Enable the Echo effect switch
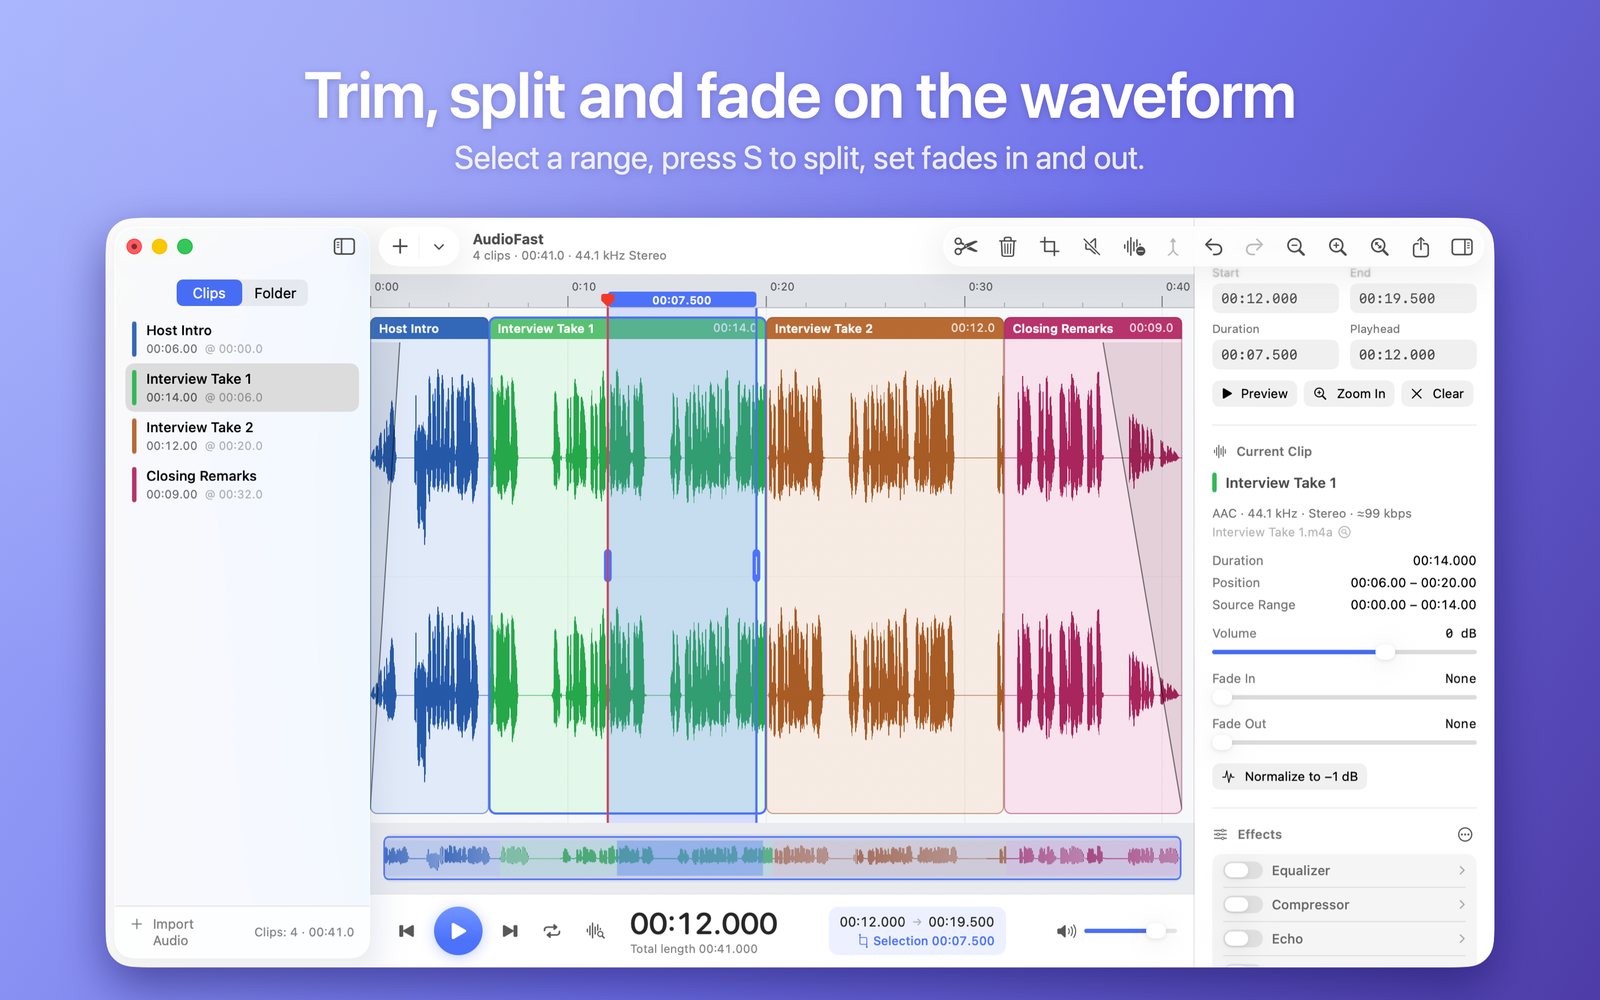Viewport: 1600px width, 1000px height. [x=1242, y=938]
